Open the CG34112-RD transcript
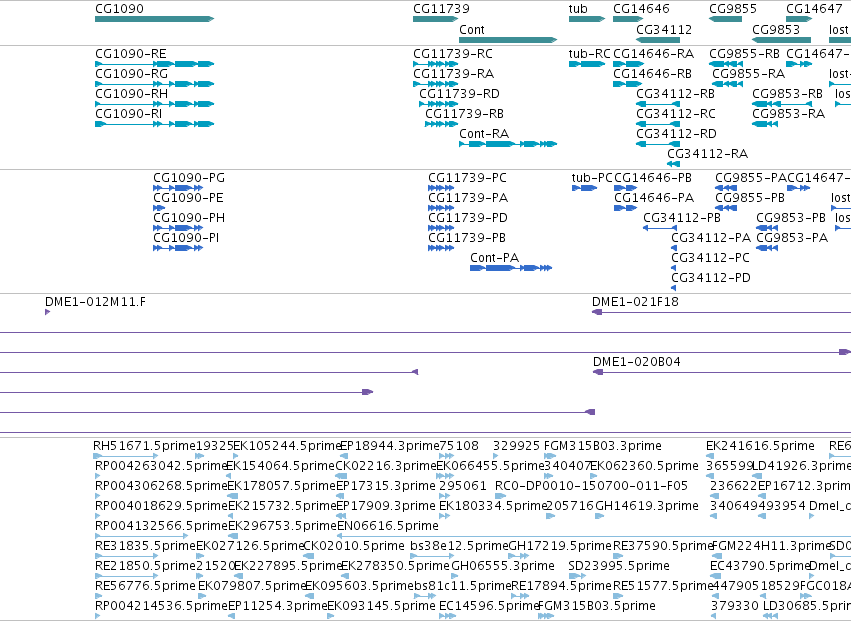851x621 pixels. pos(658,144)
